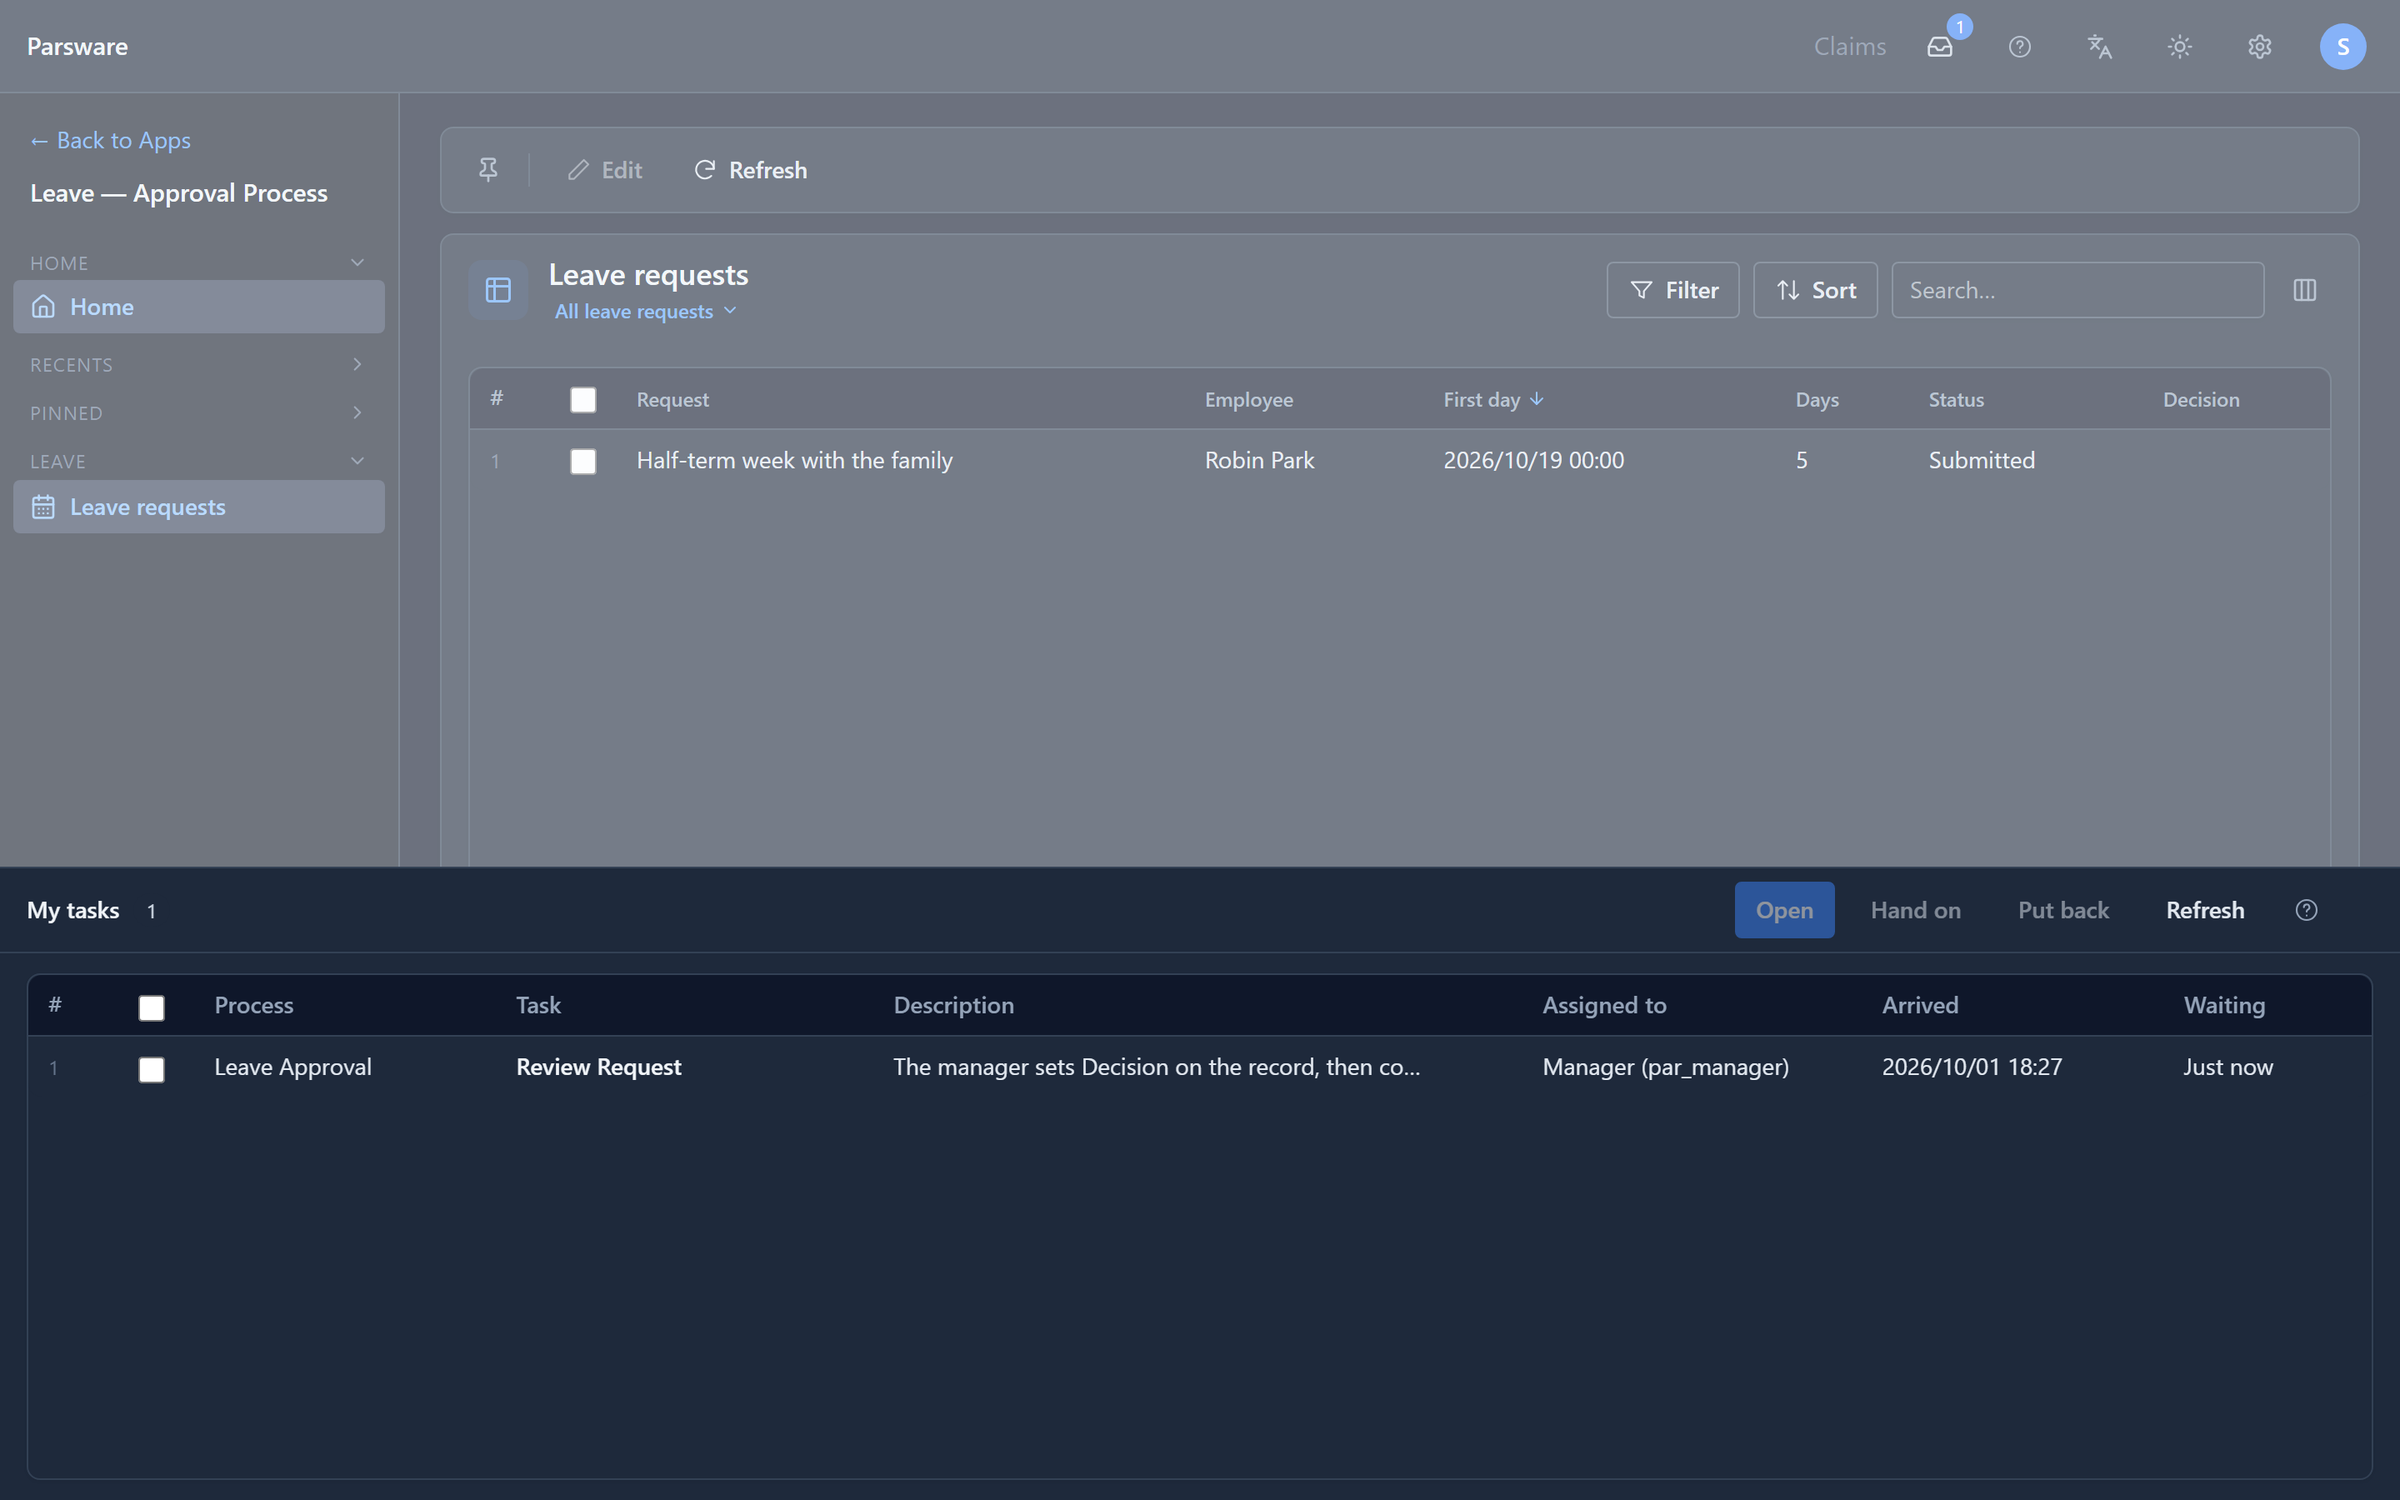Click the Status column header

[1956, 399]
